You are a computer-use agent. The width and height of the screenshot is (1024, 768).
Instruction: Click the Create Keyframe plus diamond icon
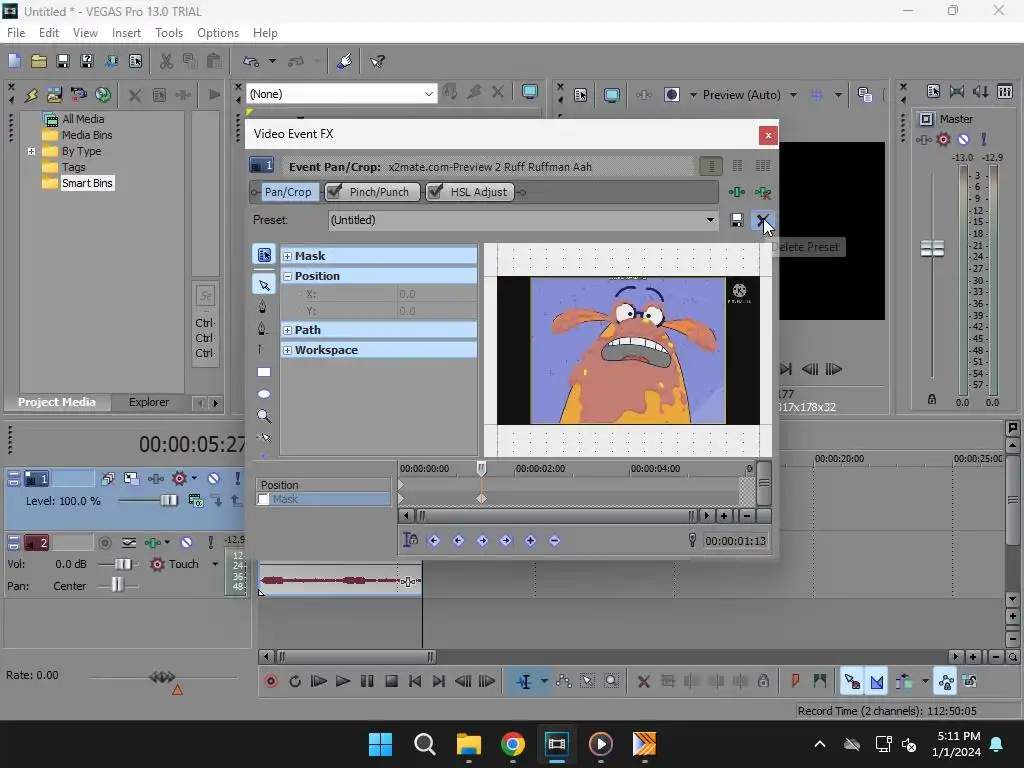pos(530,540)
